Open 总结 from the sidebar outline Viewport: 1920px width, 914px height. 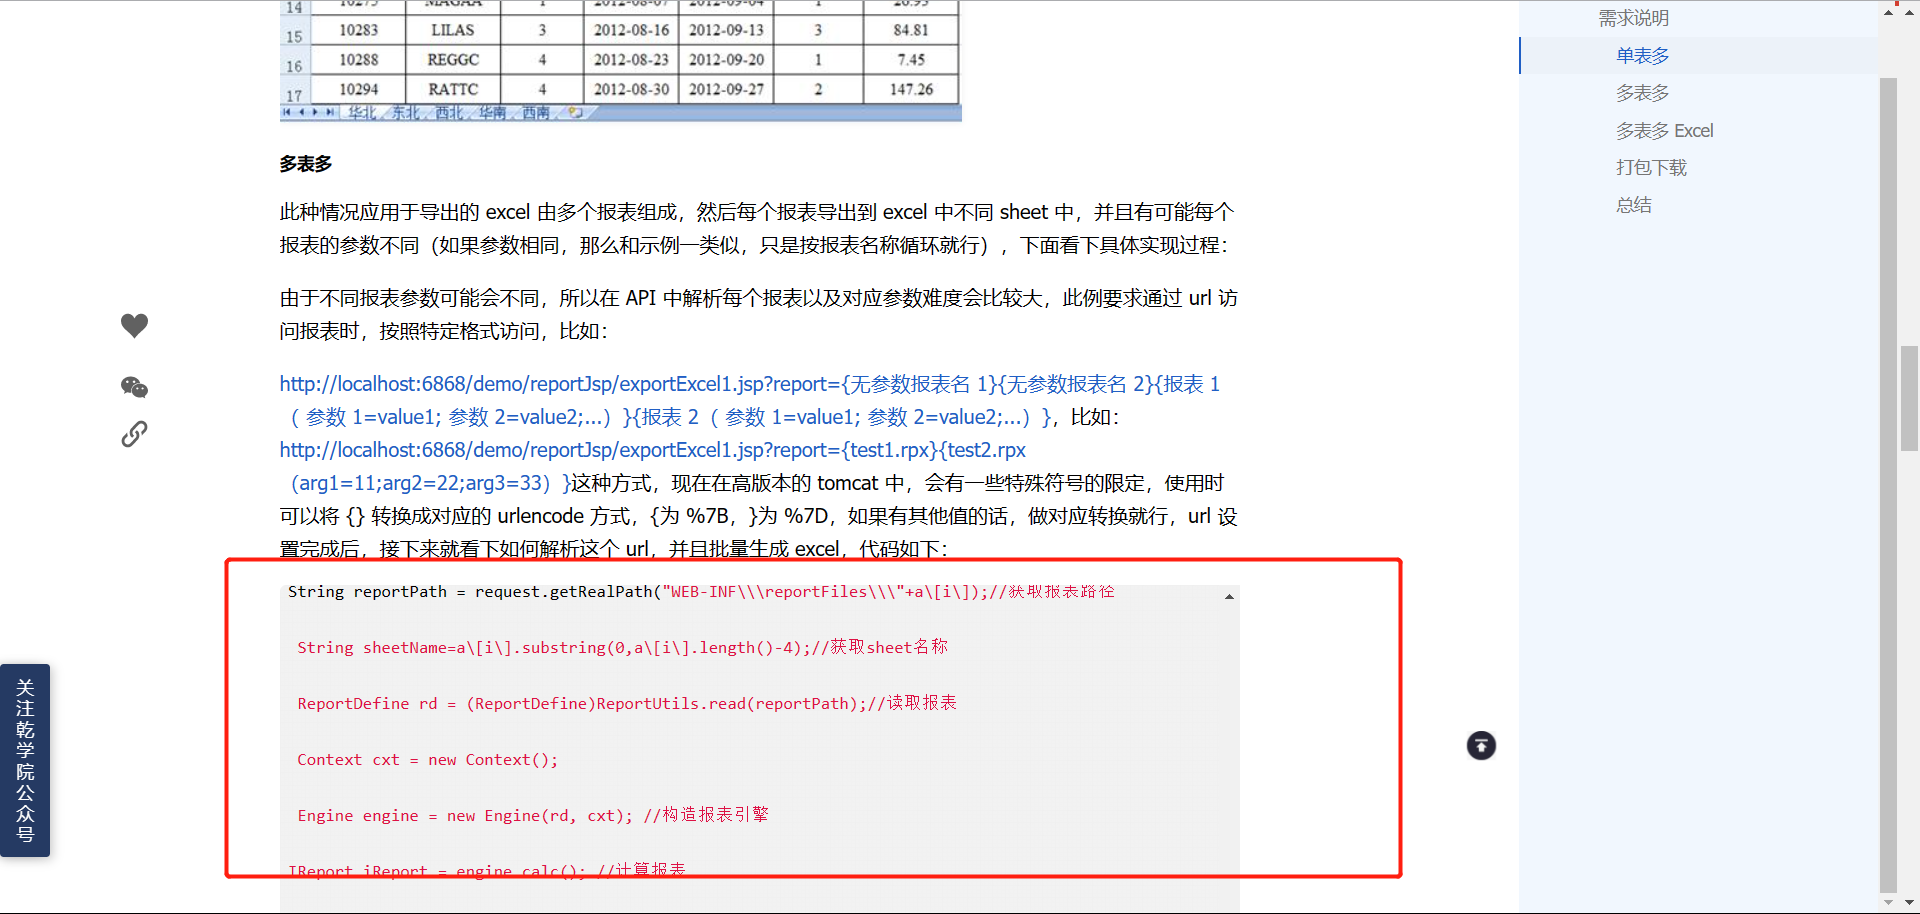click(1634, 205)
